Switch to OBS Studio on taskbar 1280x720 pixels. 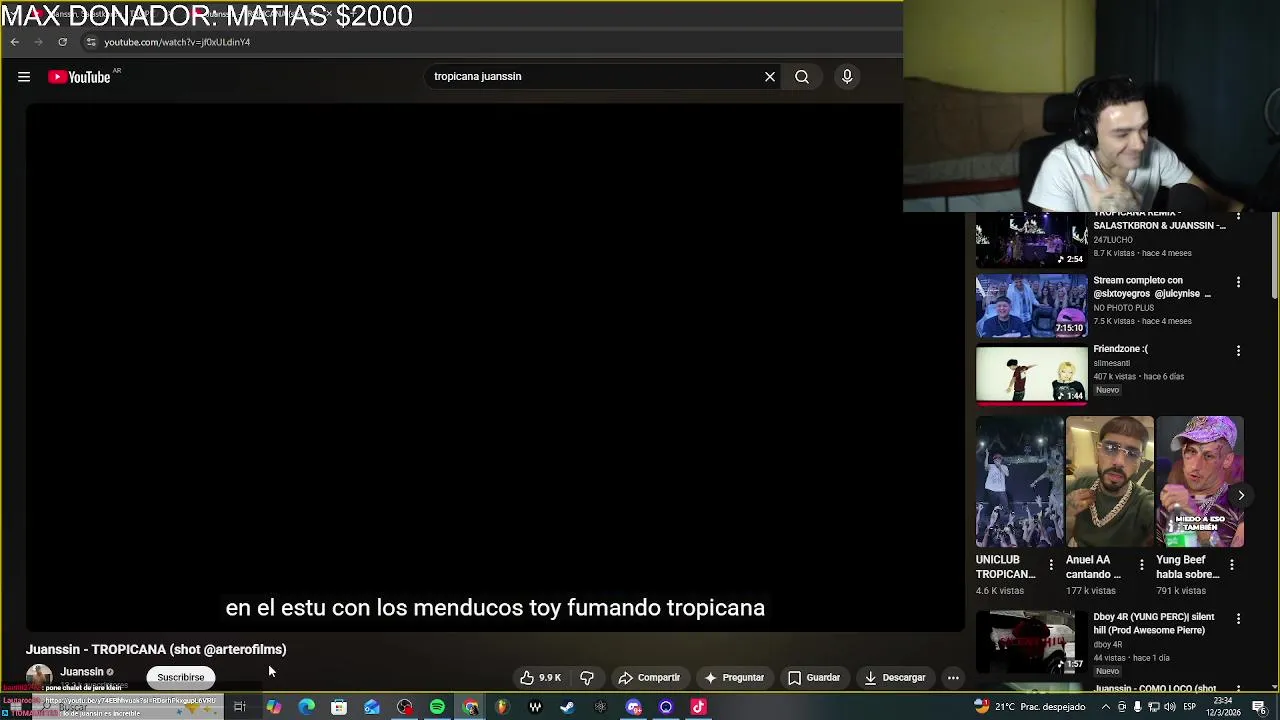(405, 707)
